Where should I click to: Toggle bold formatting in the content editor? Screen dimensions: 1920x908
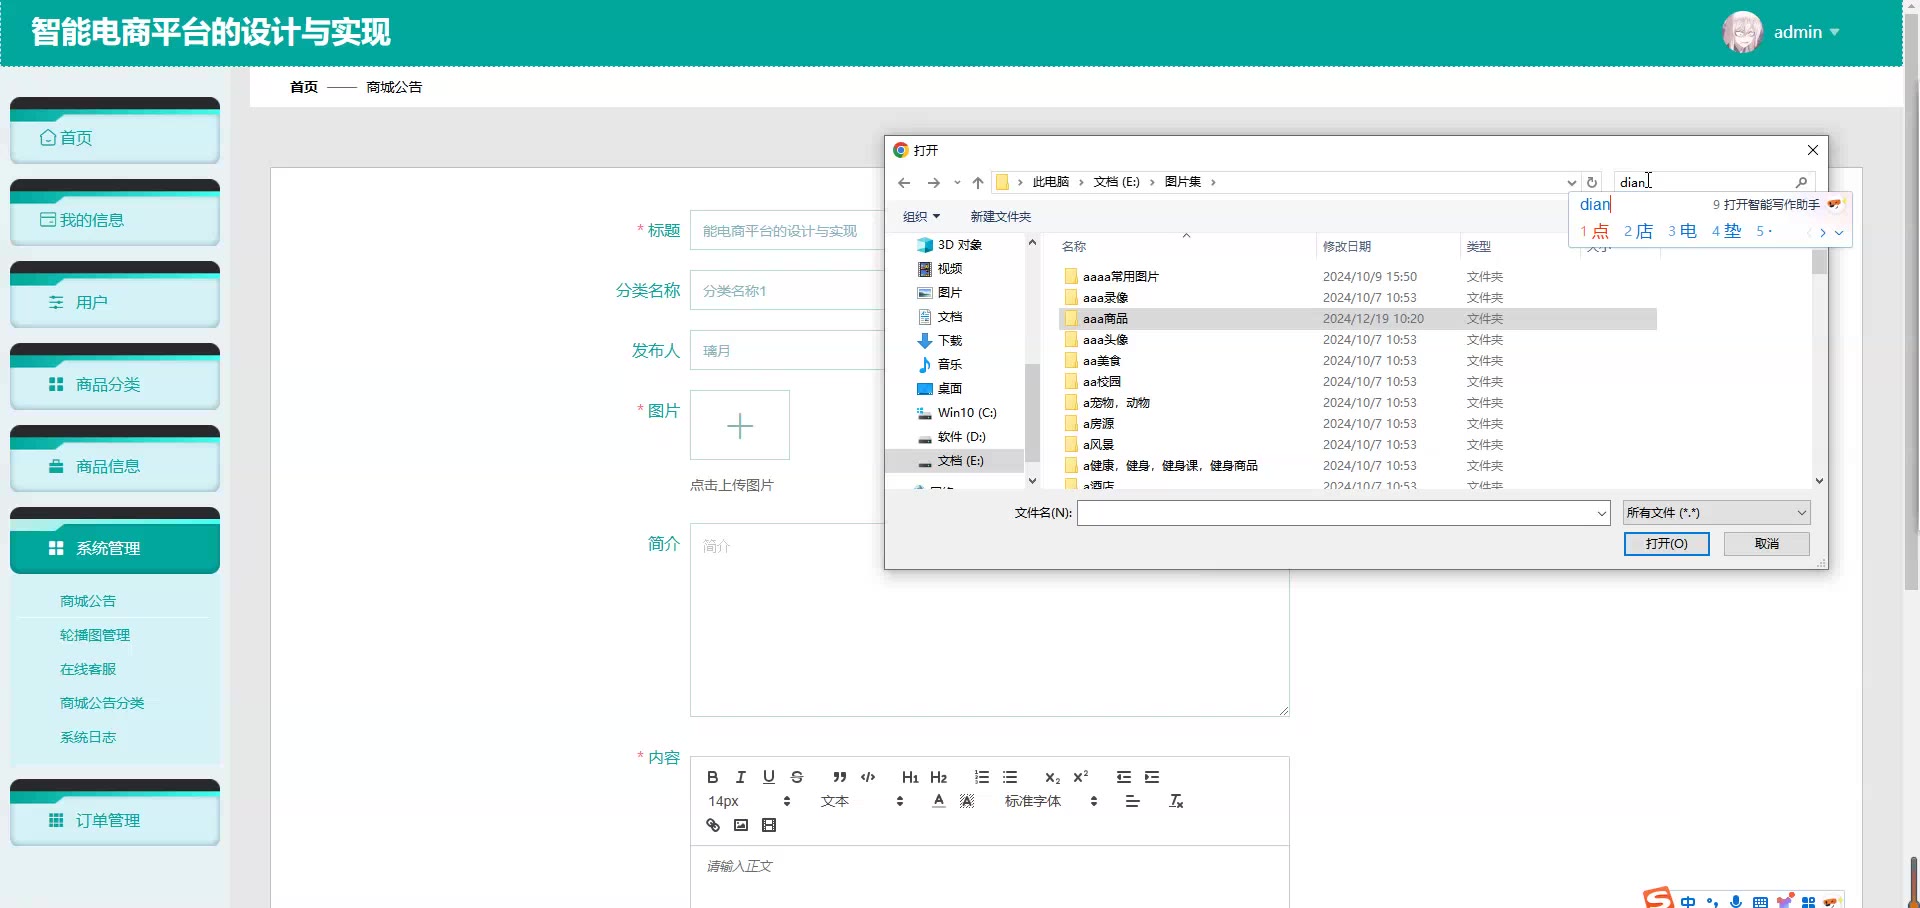pyautogui.click(x=712, y=777)
